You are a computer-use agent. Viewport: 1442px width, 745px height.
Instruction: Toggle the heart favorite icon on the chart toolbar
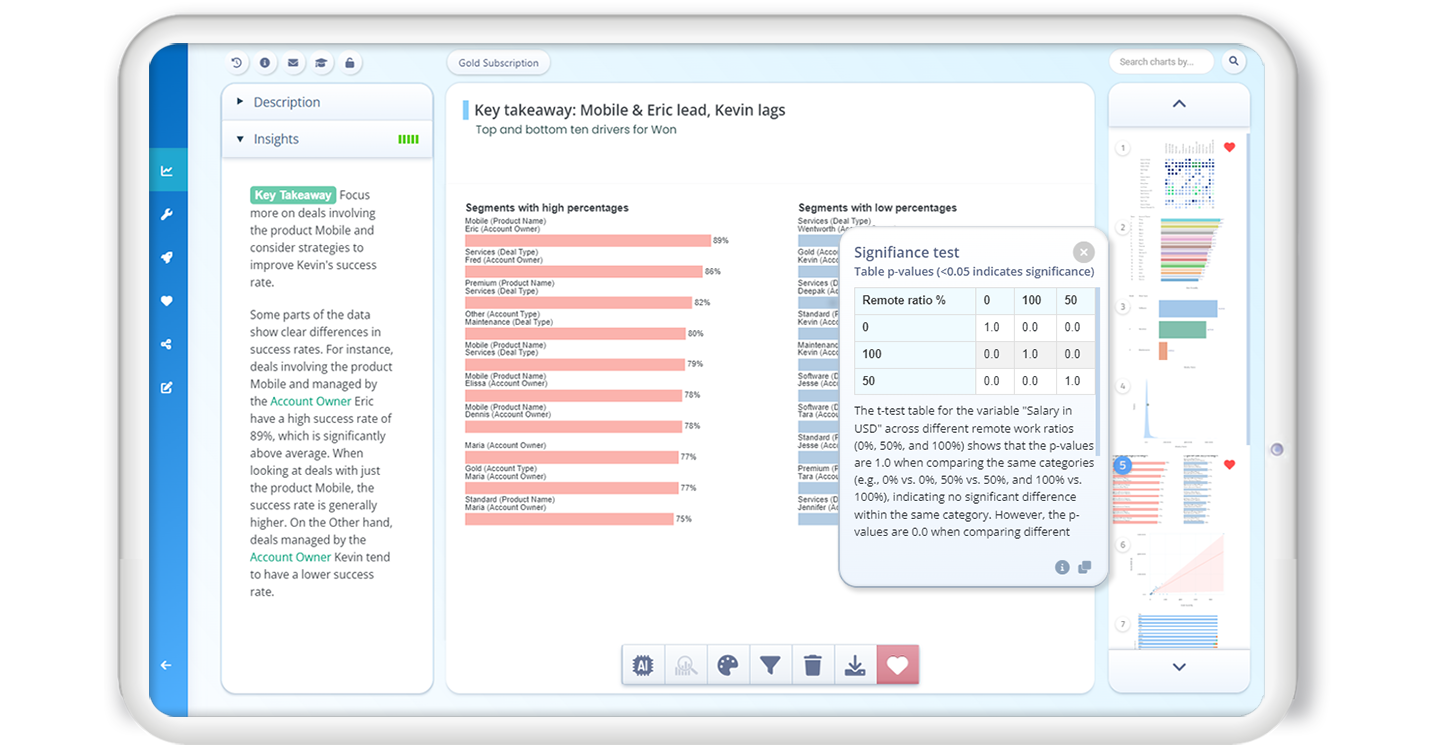(898, 664)
